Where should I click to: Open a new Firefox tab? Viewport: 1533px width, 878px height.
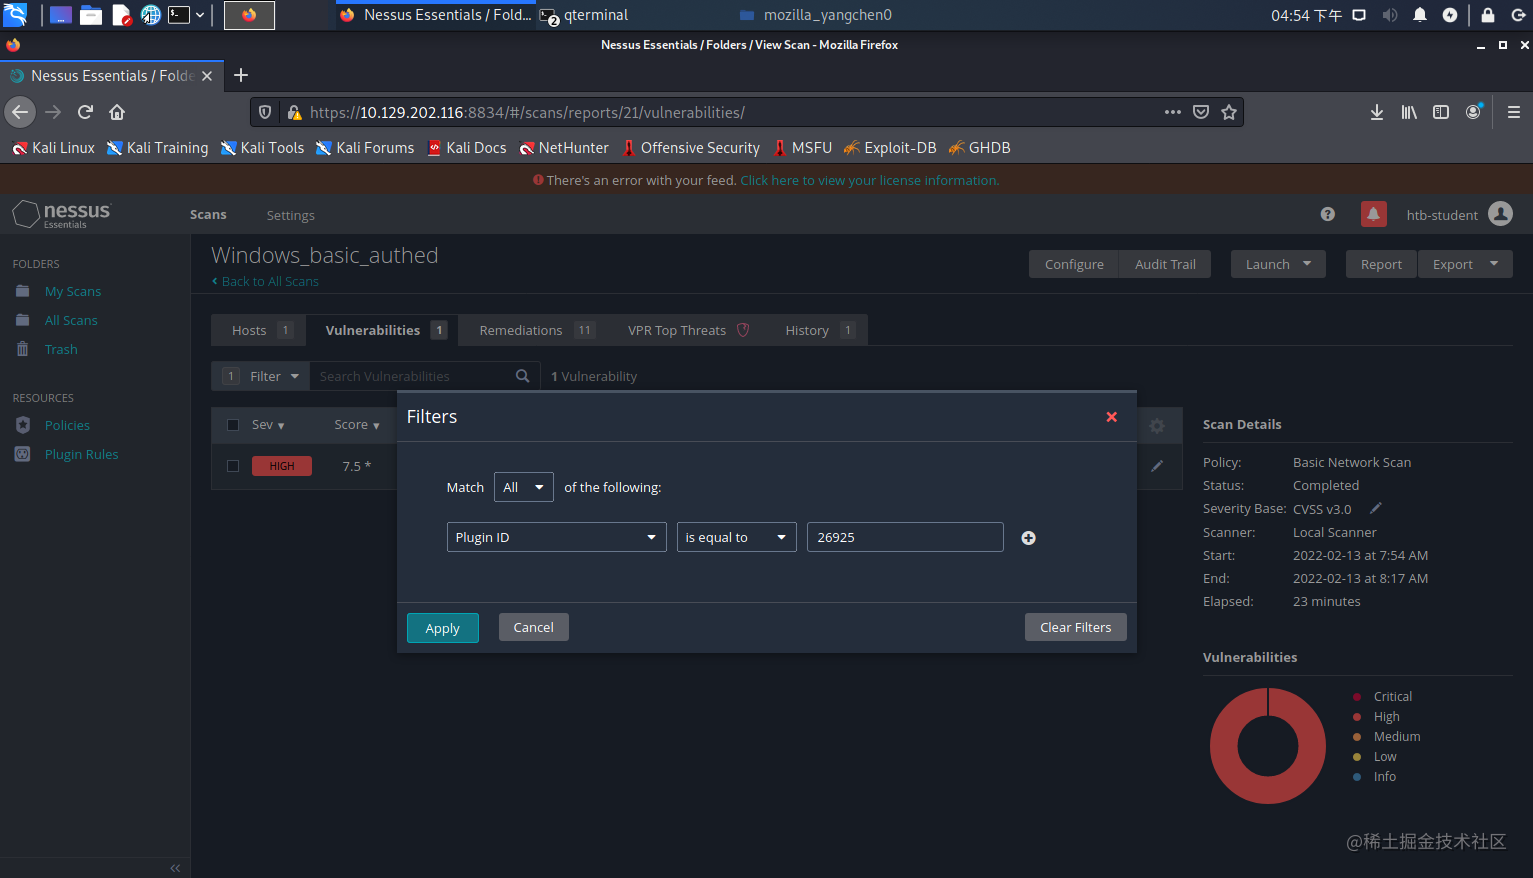point(241,75)
